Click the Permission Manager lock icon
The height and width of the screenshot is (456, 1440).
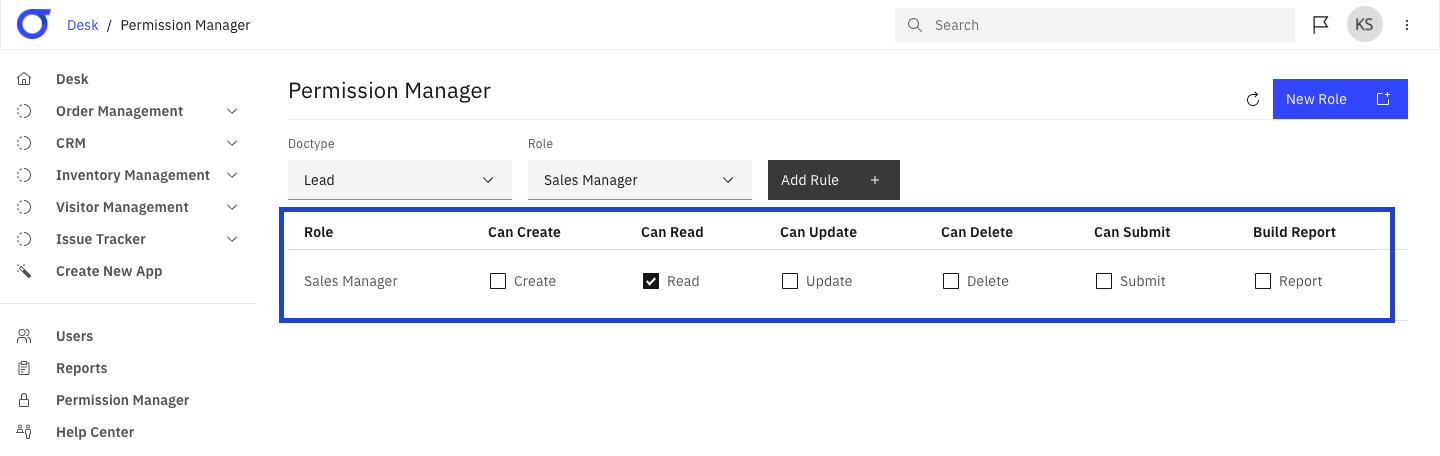[25, 400]
